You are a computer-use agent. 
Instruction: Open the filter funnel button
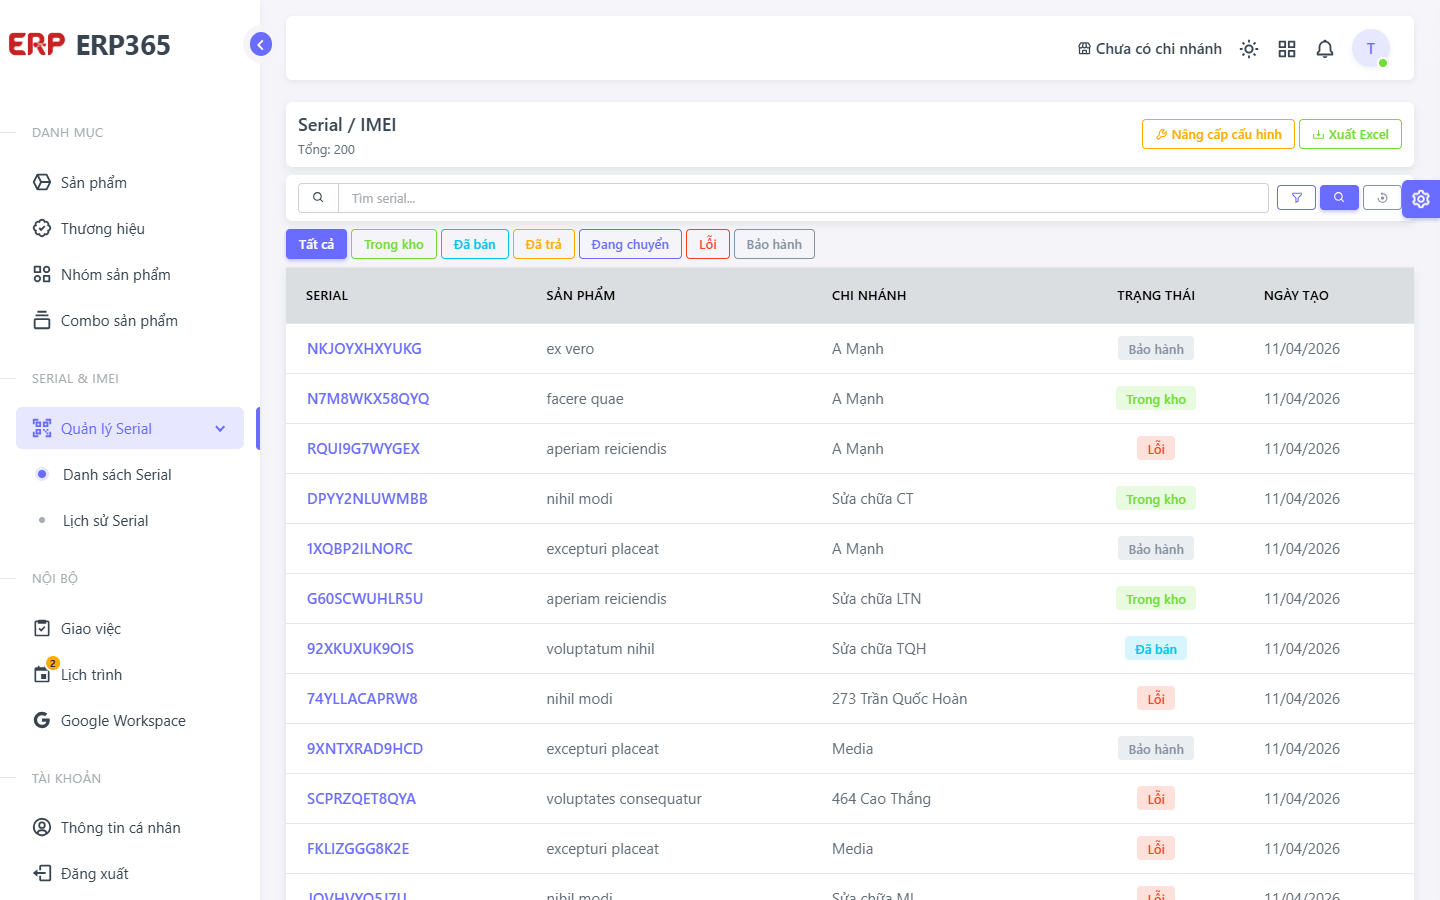point(1296,198)
